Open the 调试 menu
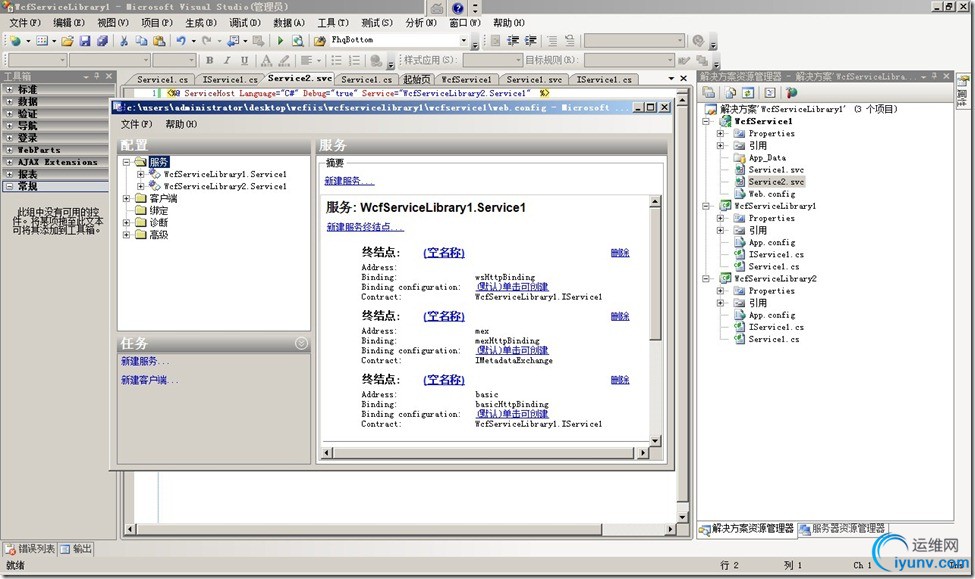975x579 pixels. tap(245, 22)
